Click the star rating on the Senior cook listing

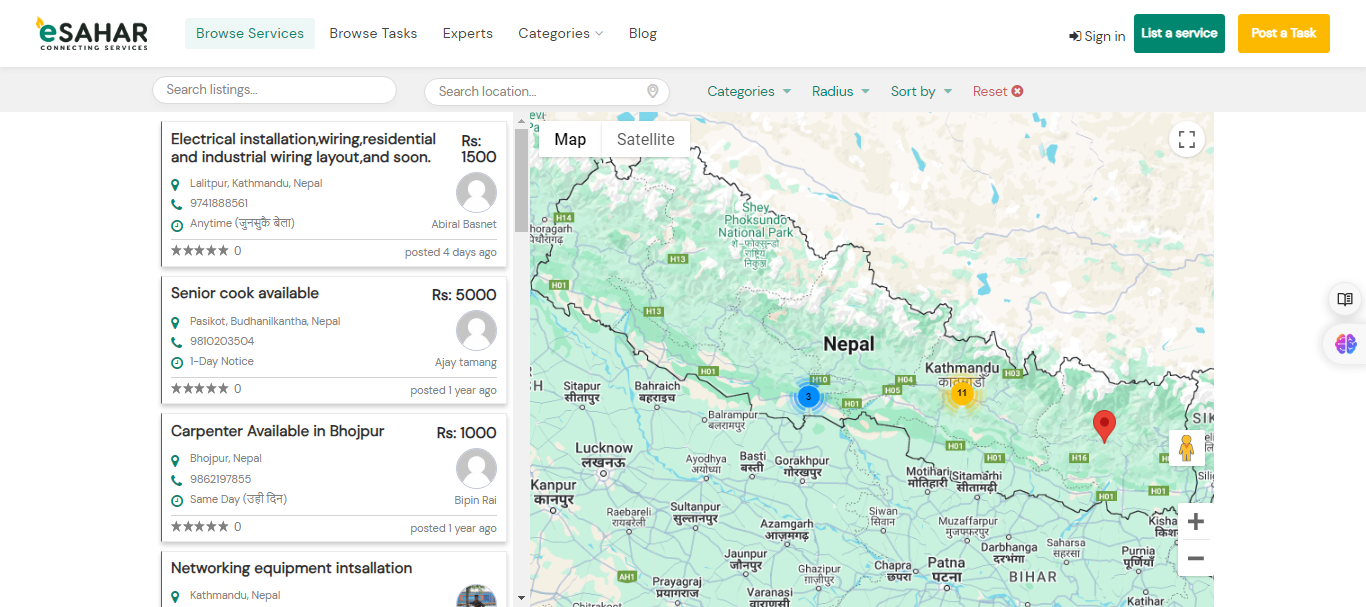click(x=200, y=389)
